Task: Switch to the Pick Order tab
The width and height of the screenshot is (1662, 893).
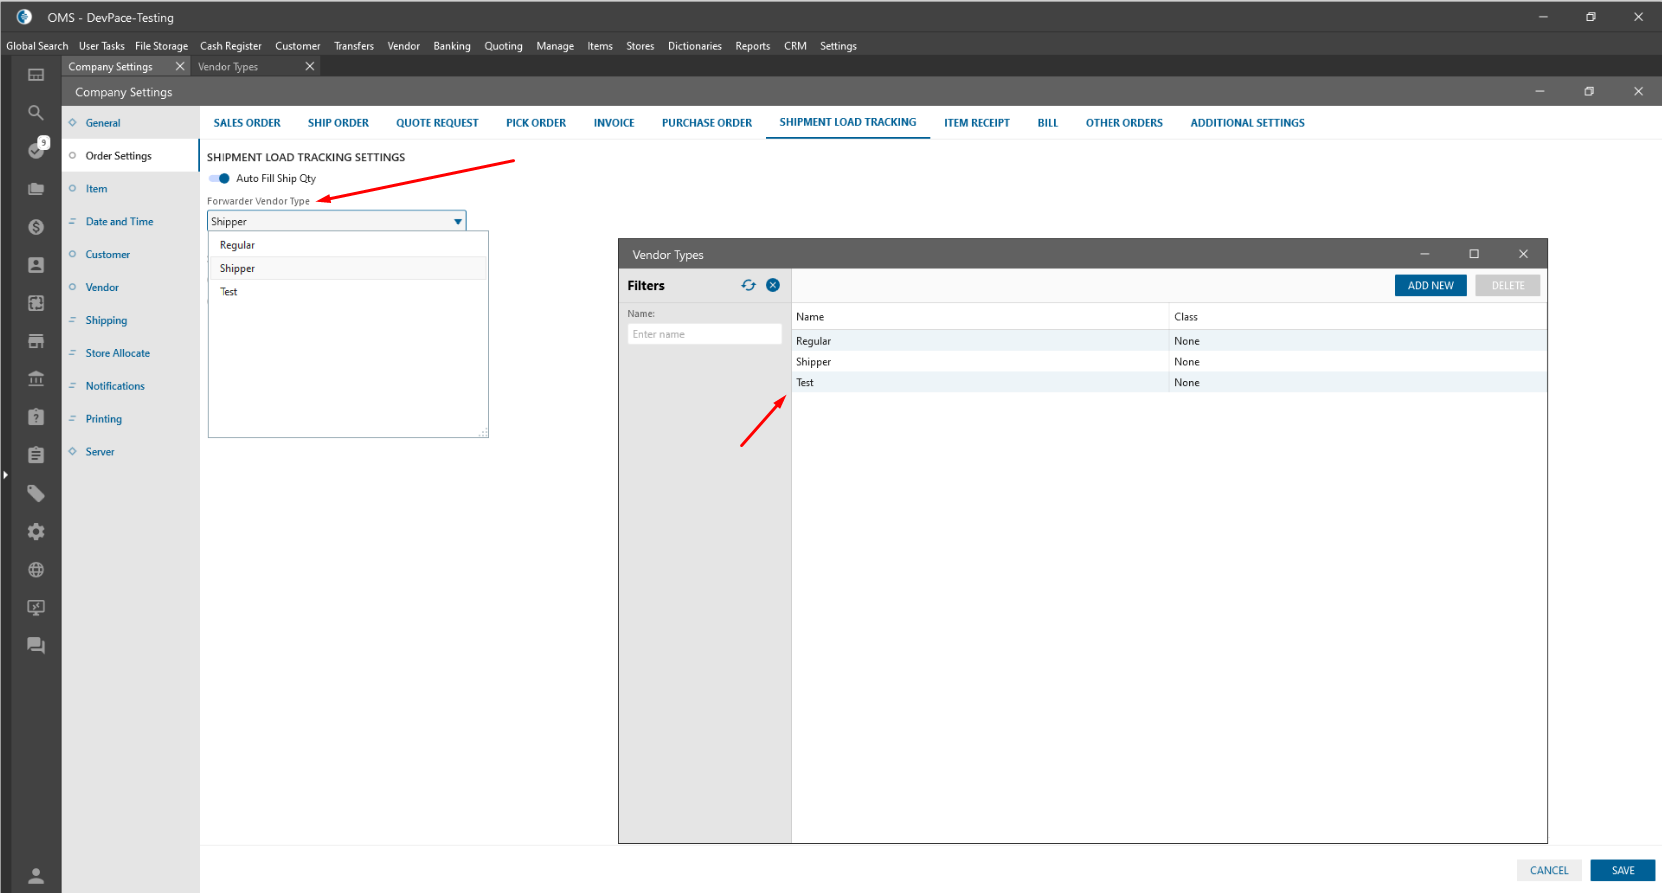Action: click(x=536, y=123)
